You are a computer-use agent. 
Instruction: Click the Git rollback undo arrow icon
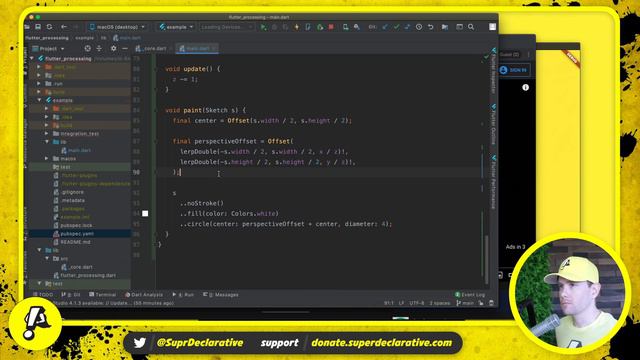pyautogui.click(x=430, y=27)
